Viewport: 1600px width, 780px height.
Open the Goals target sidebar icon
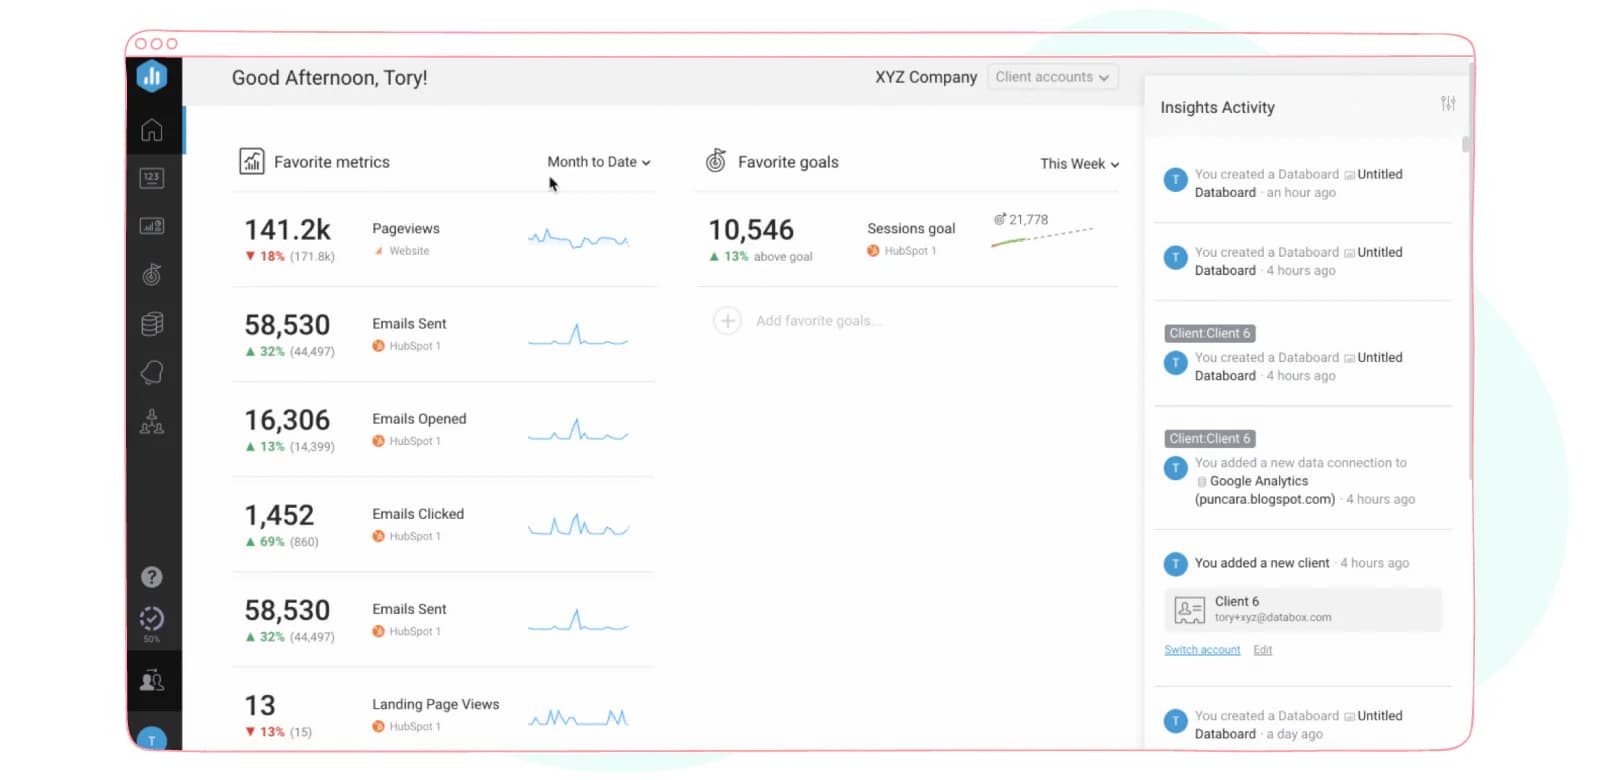(x=152, y=274)
